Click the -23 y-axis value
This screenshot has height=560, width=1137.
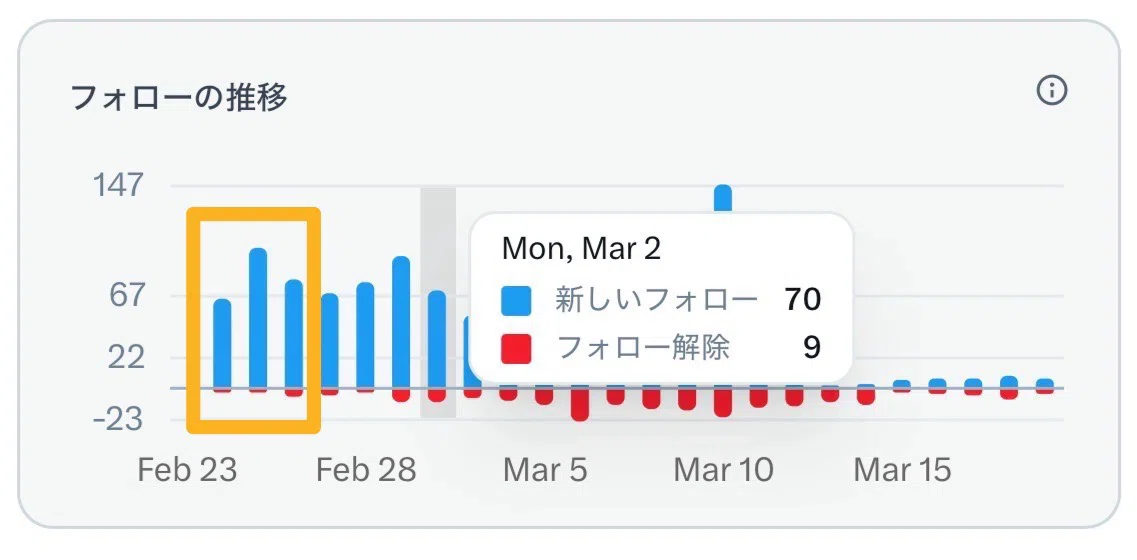pos(120,419)
